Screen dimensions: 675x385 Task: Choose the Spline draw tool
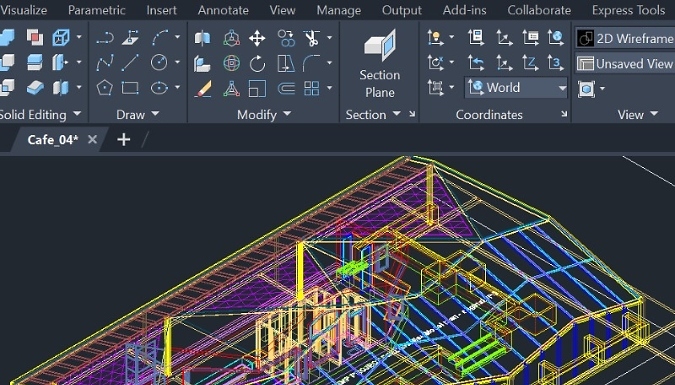click(105, 62)
